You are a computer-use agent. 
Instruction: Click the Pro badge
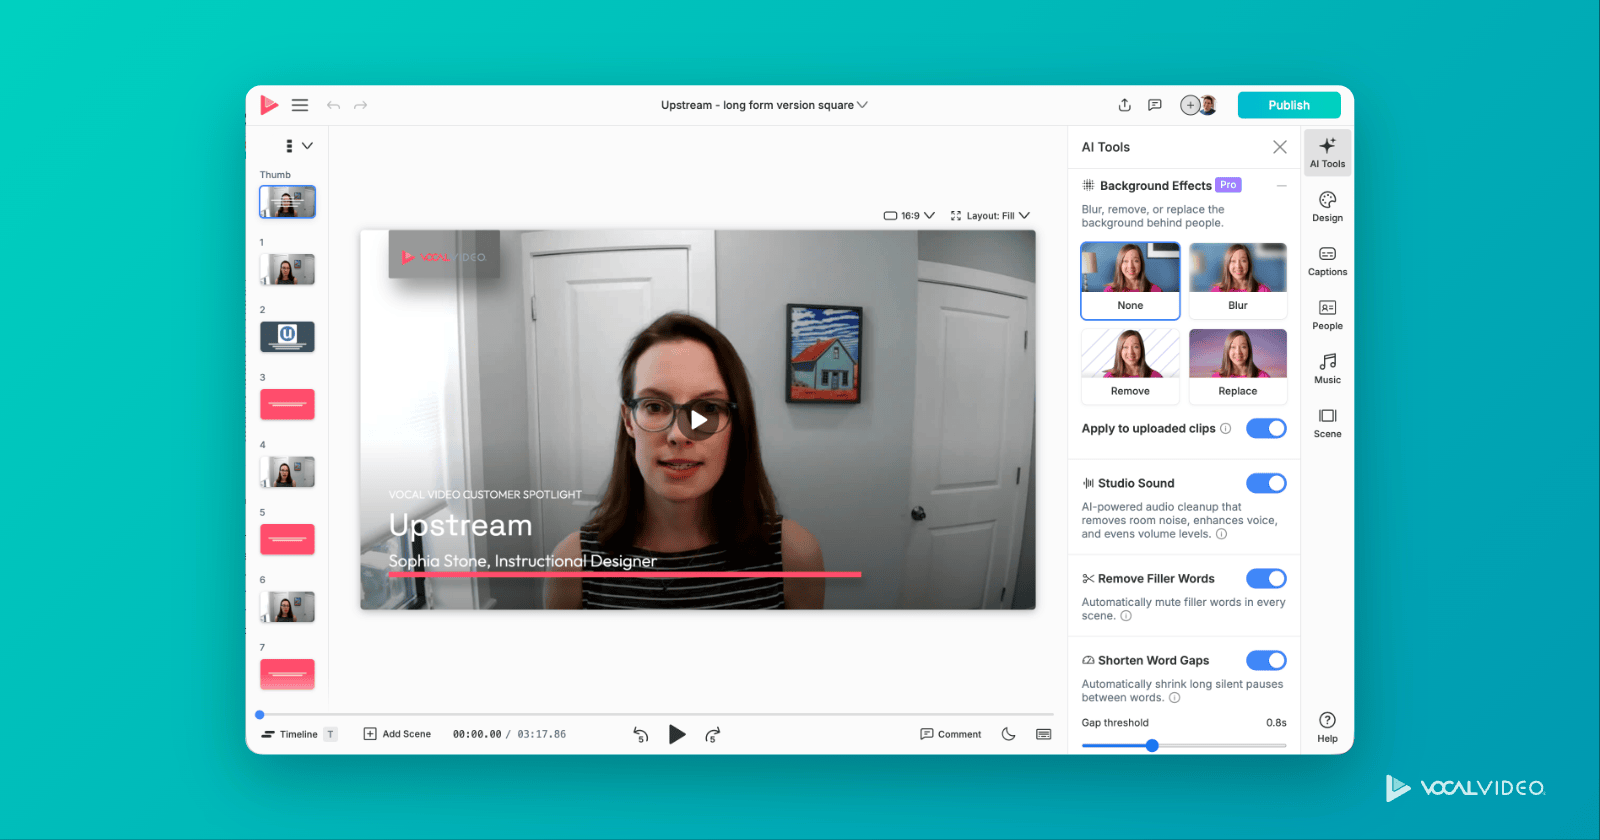pyautogui.click(x=1228, y=185)
